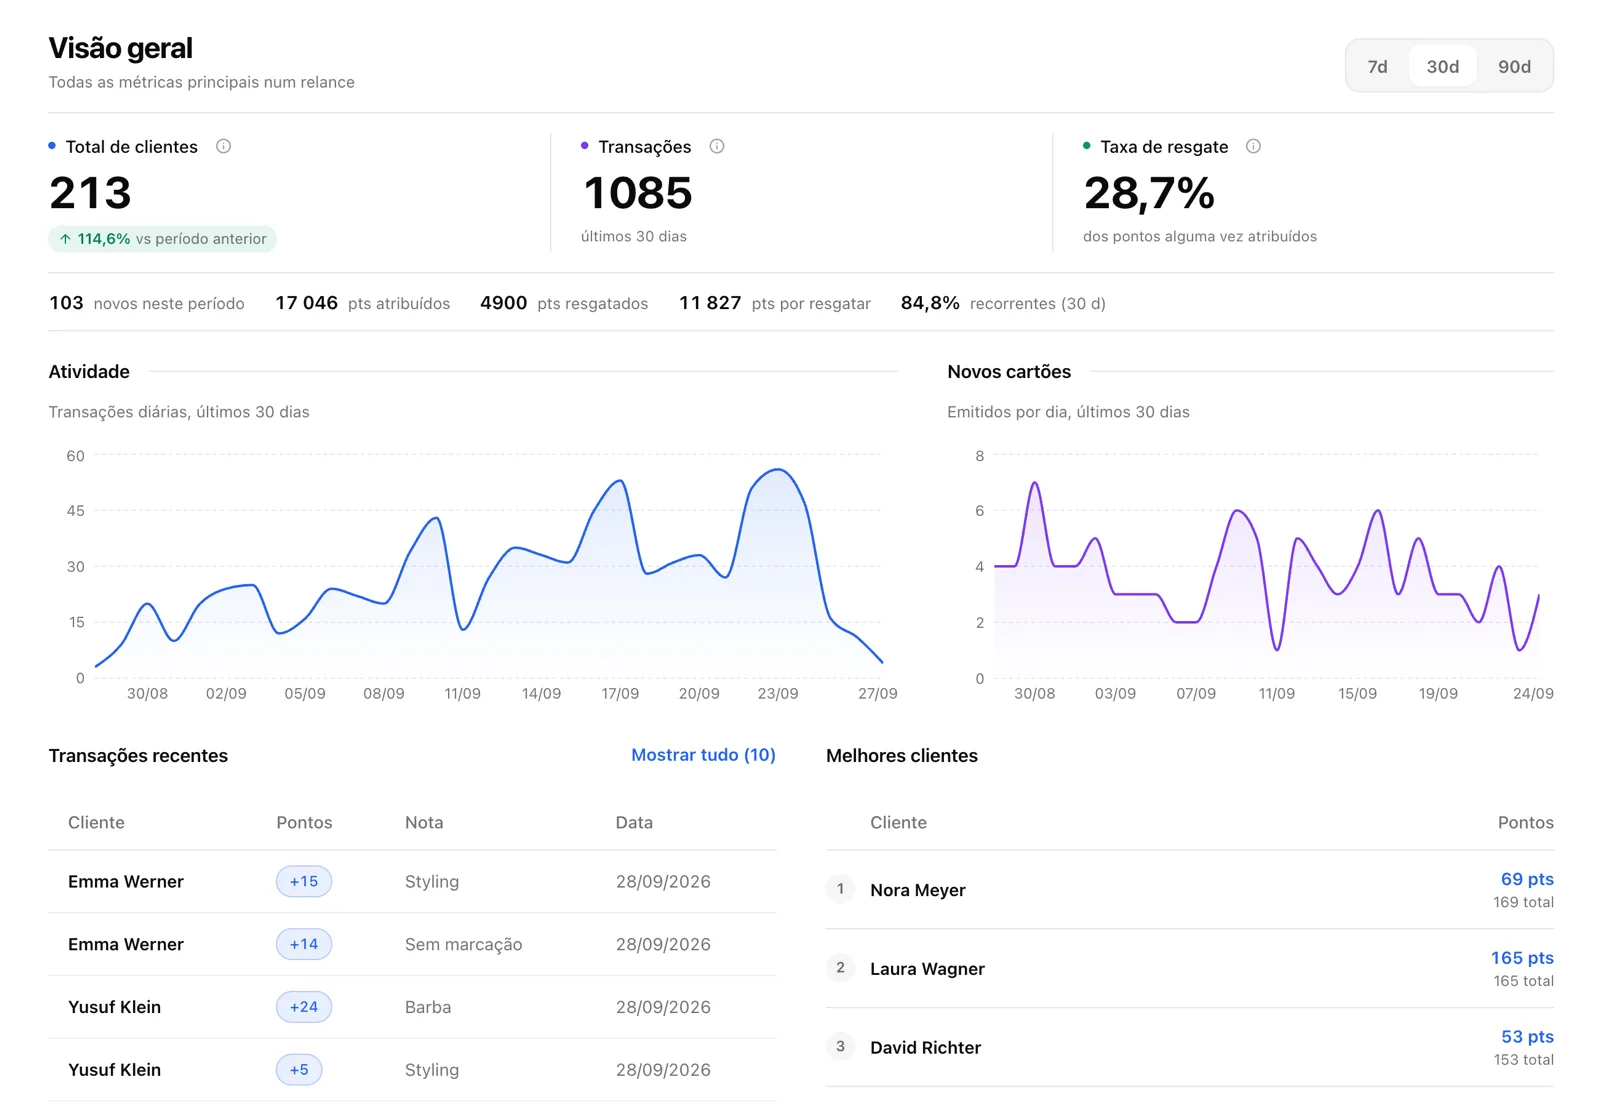Click the Pontos column header in Transações recentes
The height and width of the screenshot is (1108, 1600).
click(304, 822)
